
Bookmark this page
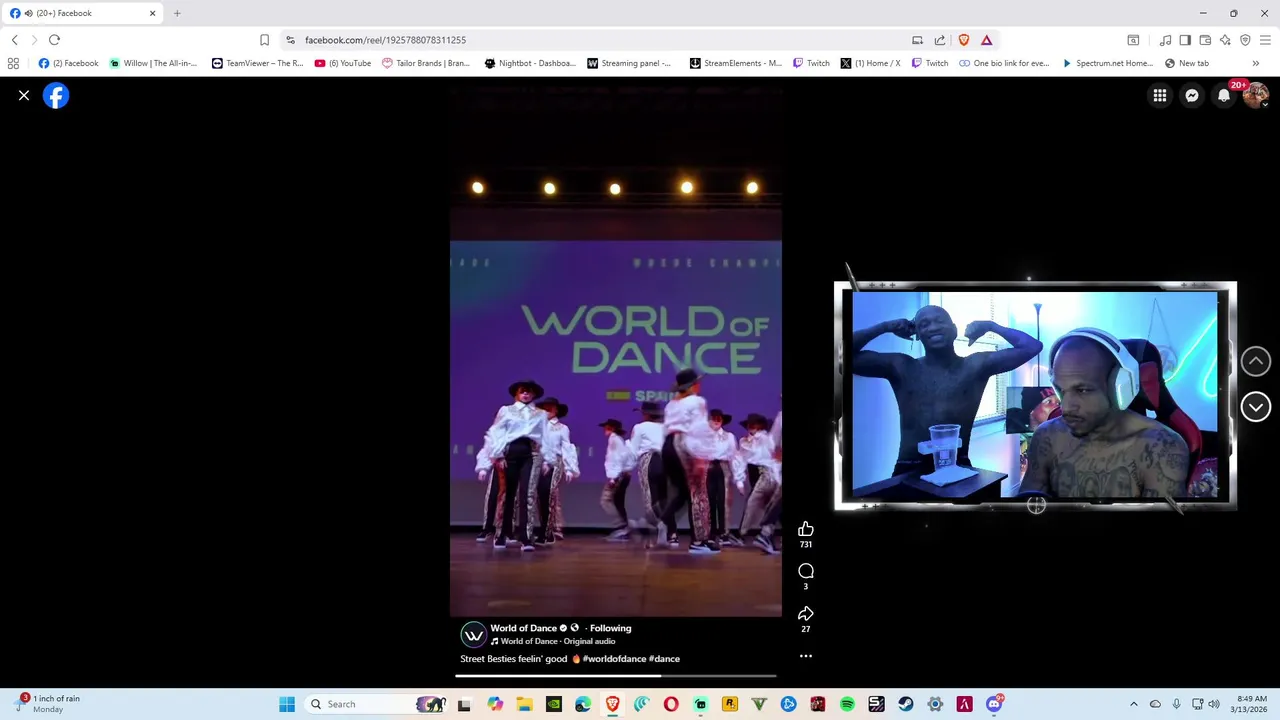pyautogui.click(x=264, y=40)
